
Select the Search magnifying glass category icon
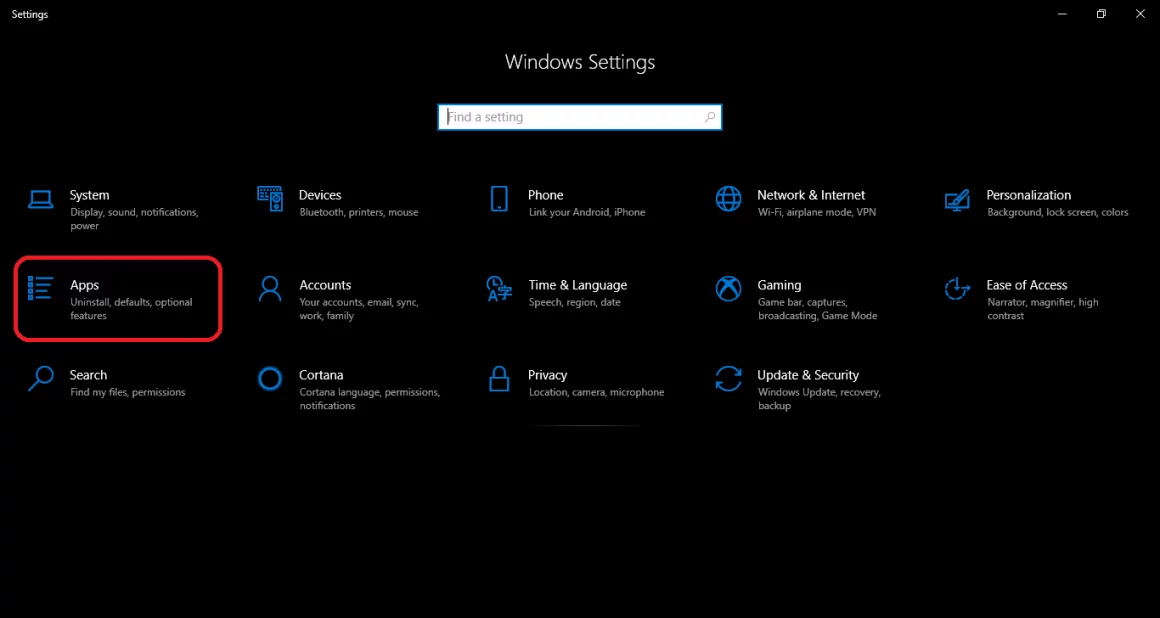tap(41, 378)
